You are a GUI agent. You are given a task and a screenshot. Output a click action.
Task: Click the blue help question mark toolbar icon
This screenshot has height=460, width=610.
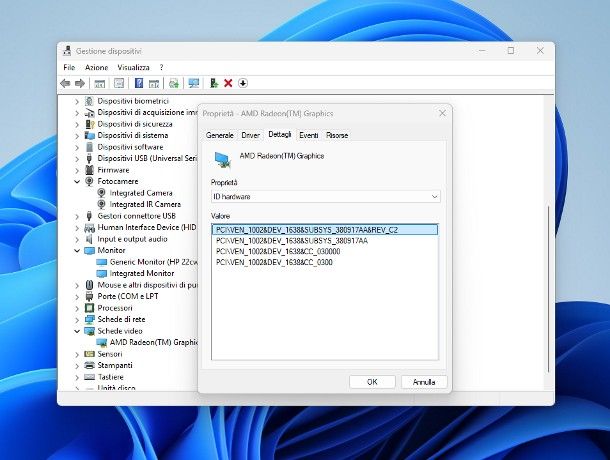point(139,83)
